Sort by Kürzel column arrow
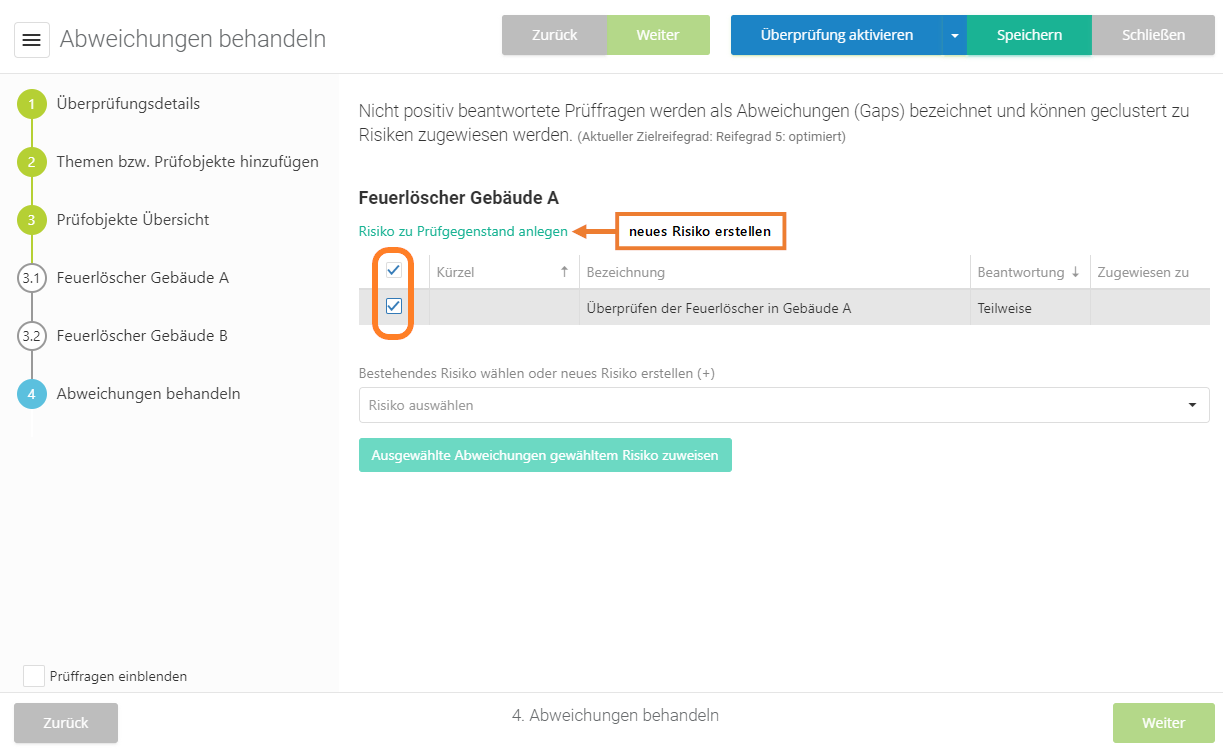Screen dimensions: 1223x750 pyautogui.click(x=564, y=272)
